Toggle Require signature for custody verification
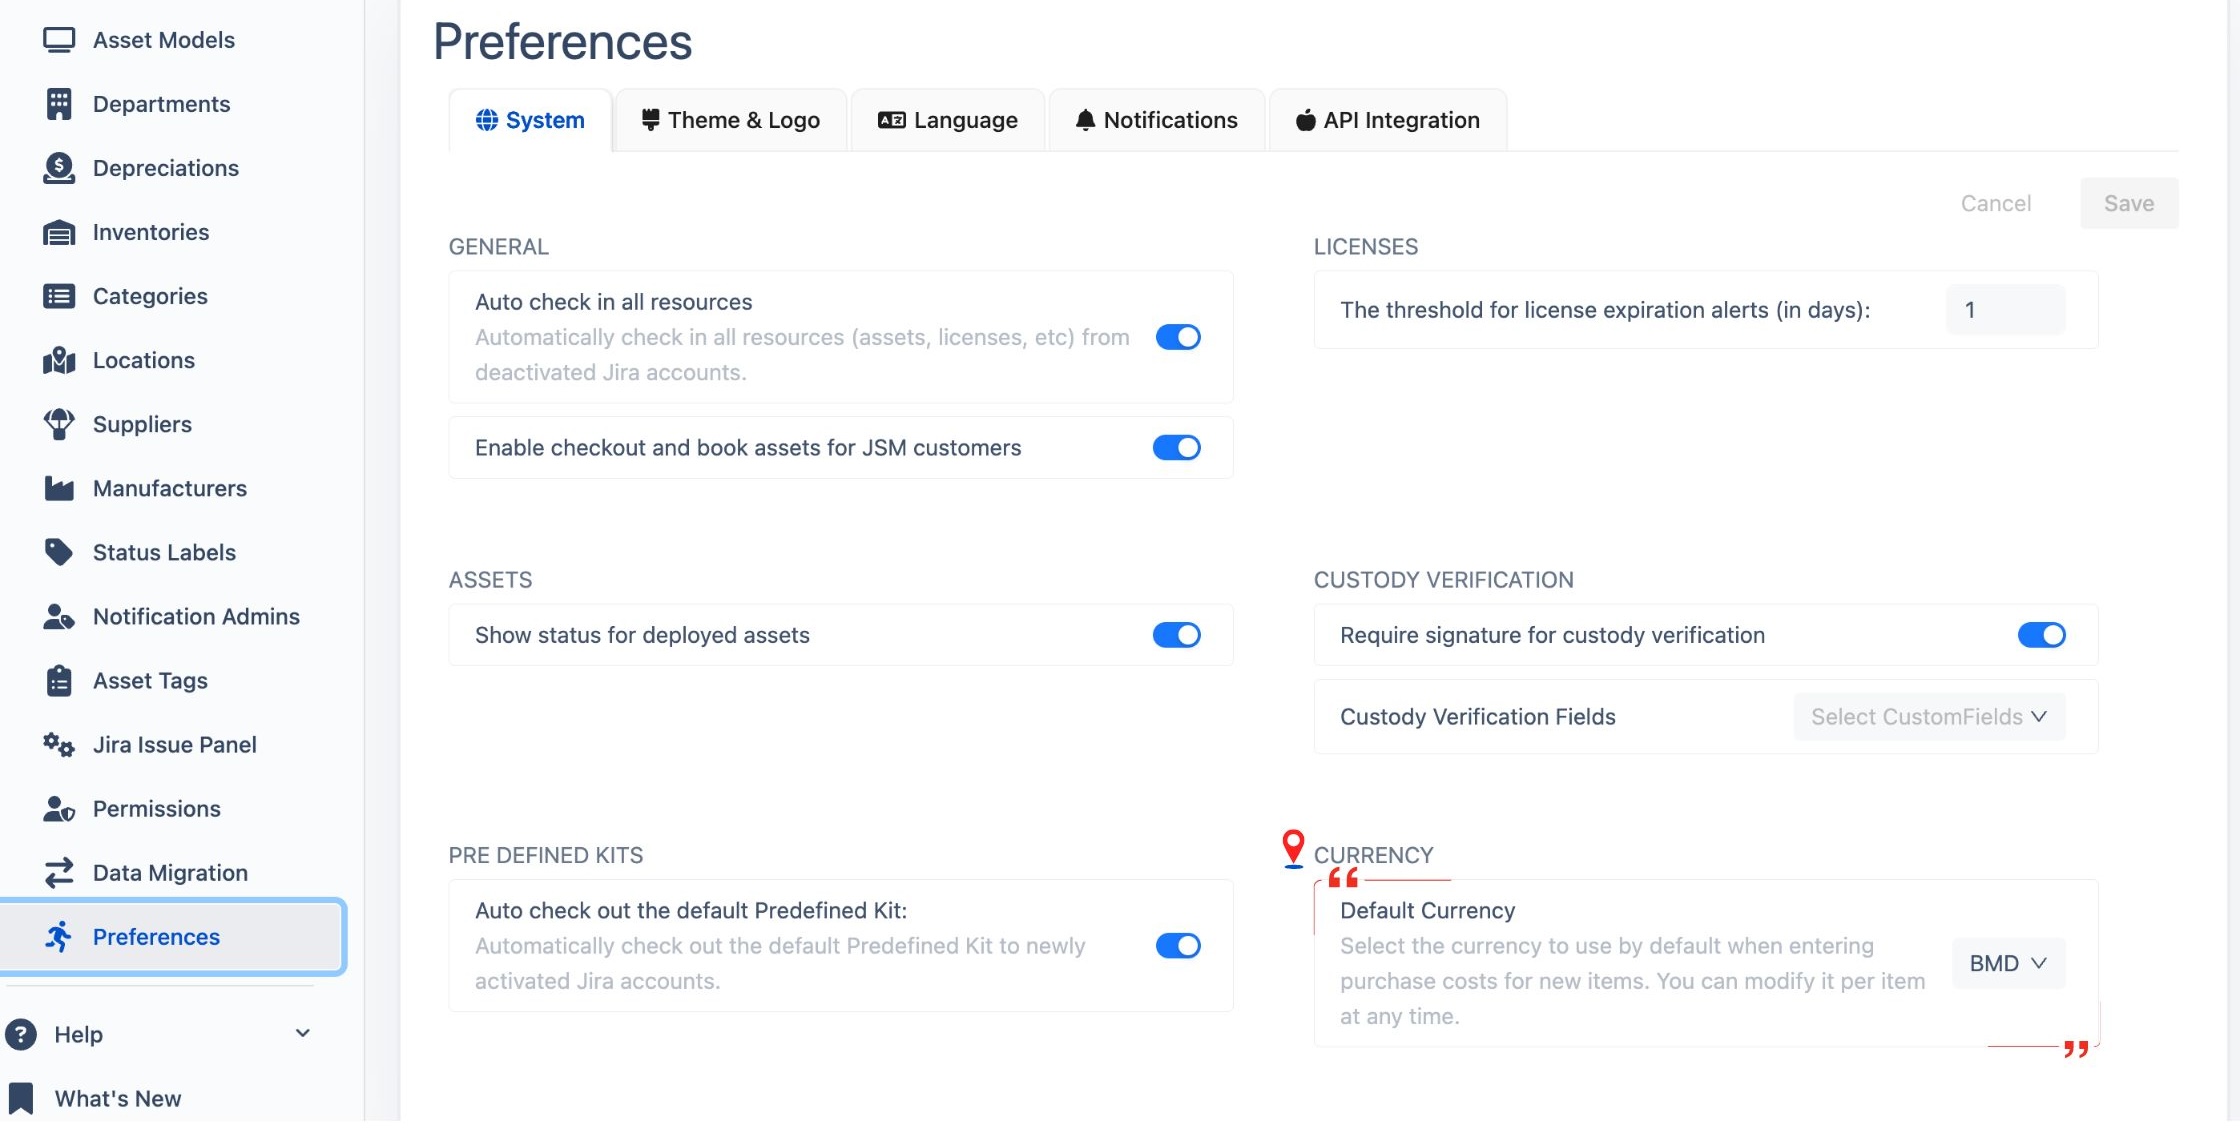 2041,635
